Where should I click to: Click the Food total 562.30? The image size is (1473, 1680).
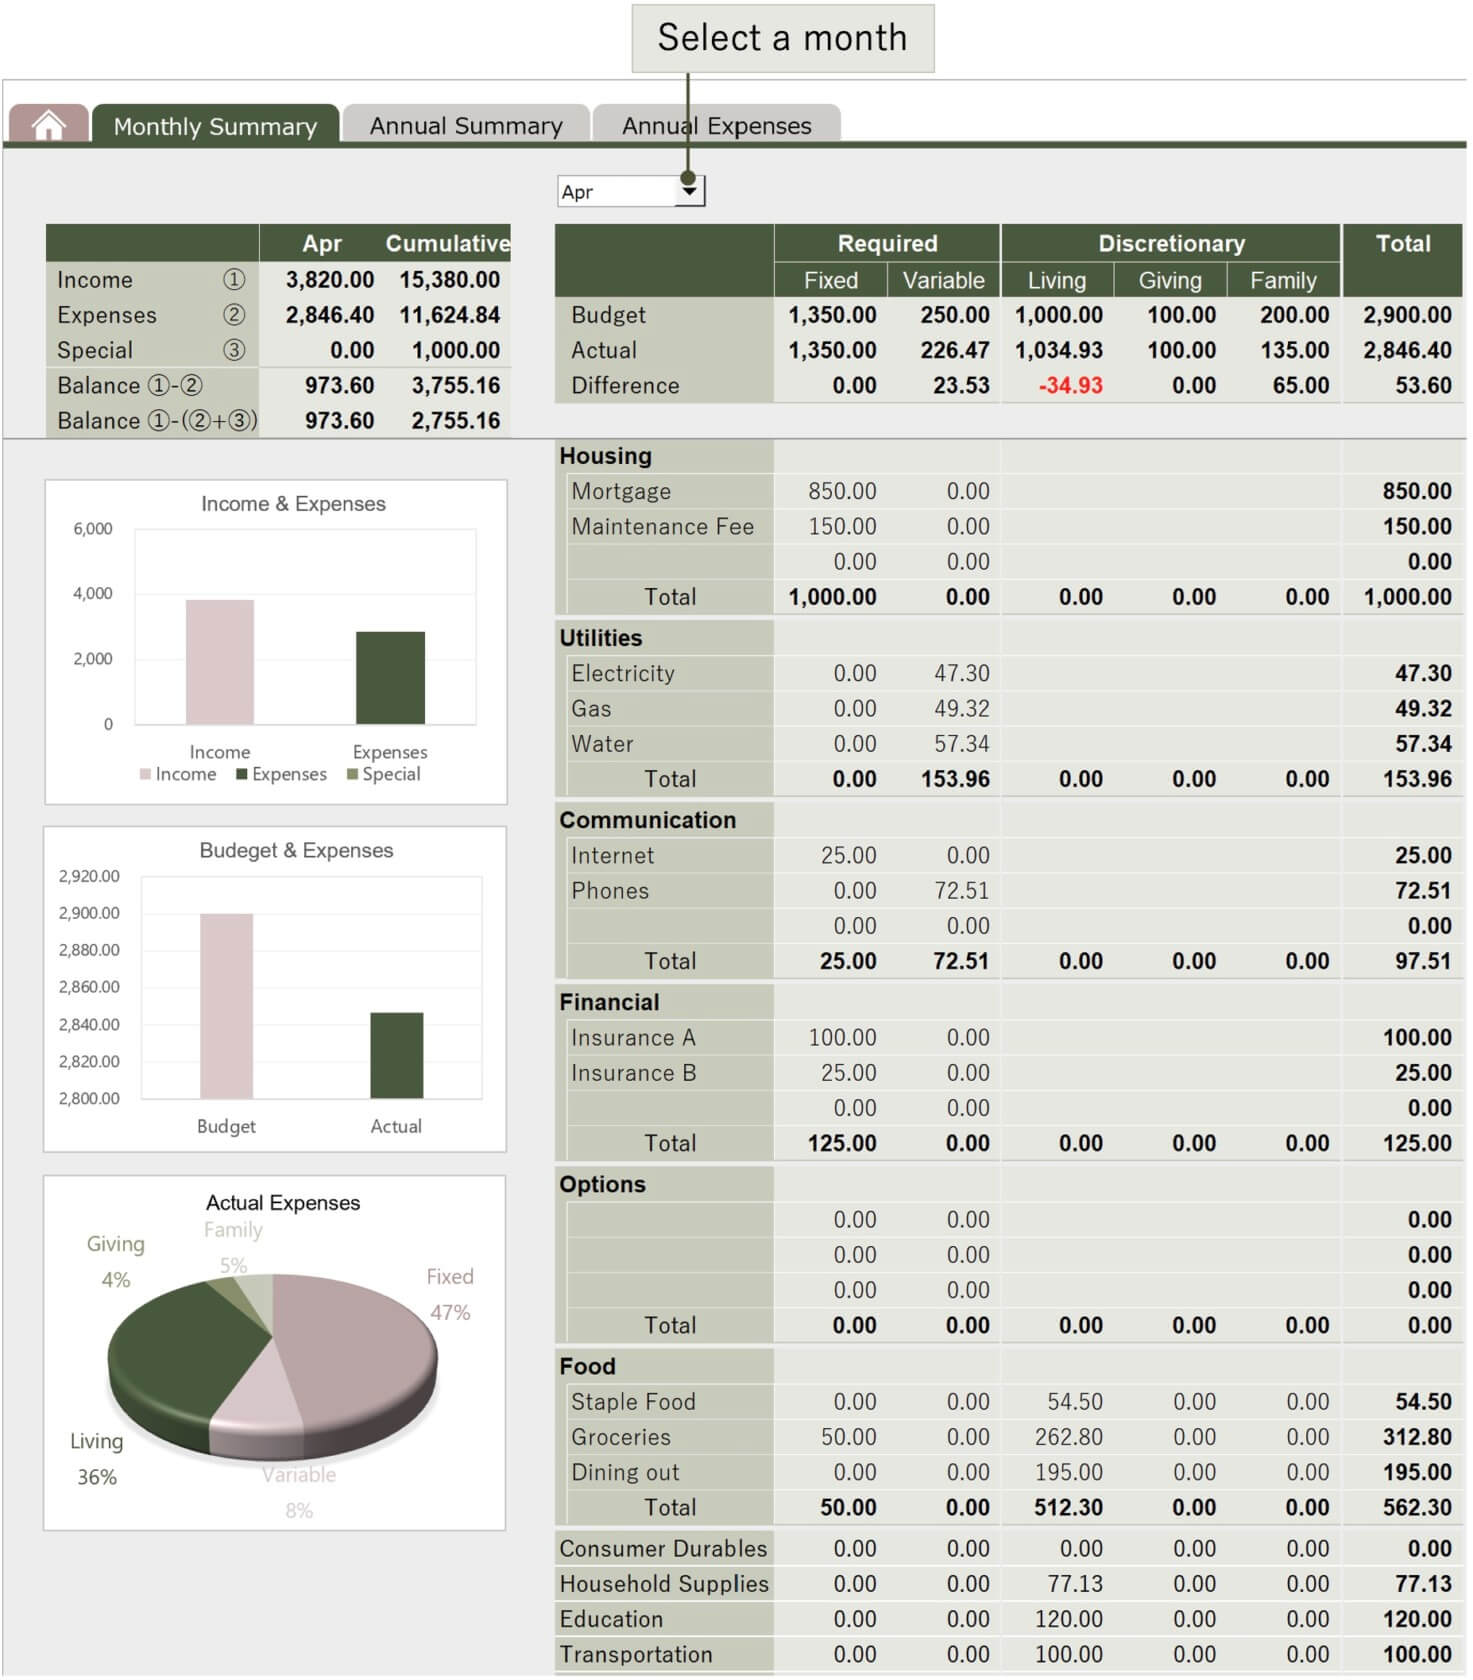coord(1417,1508)
